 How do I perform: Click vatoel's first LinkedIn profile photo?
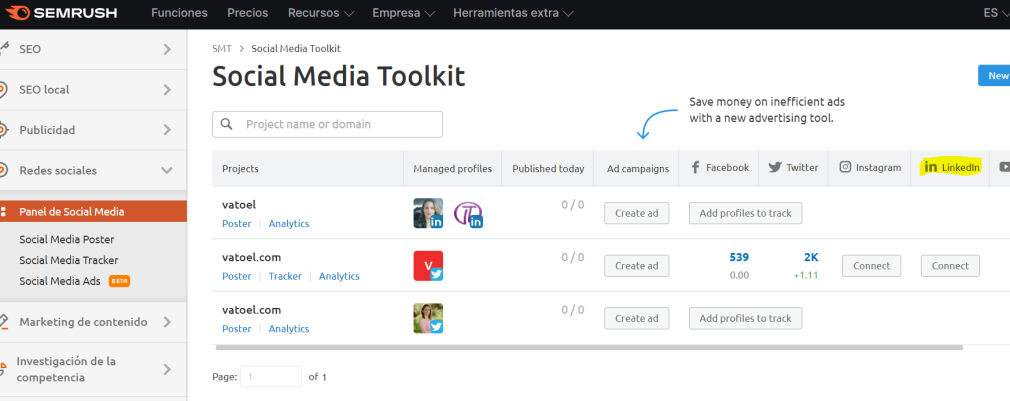(428, 213)
